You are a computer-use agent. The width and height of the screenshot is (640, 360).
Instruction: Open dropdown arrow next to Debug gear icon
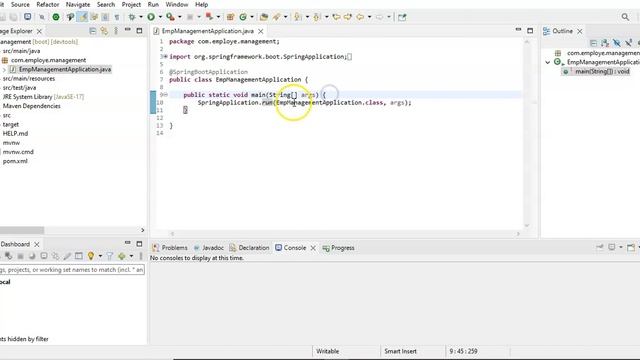pyautogui.click(x=141, y=17)
